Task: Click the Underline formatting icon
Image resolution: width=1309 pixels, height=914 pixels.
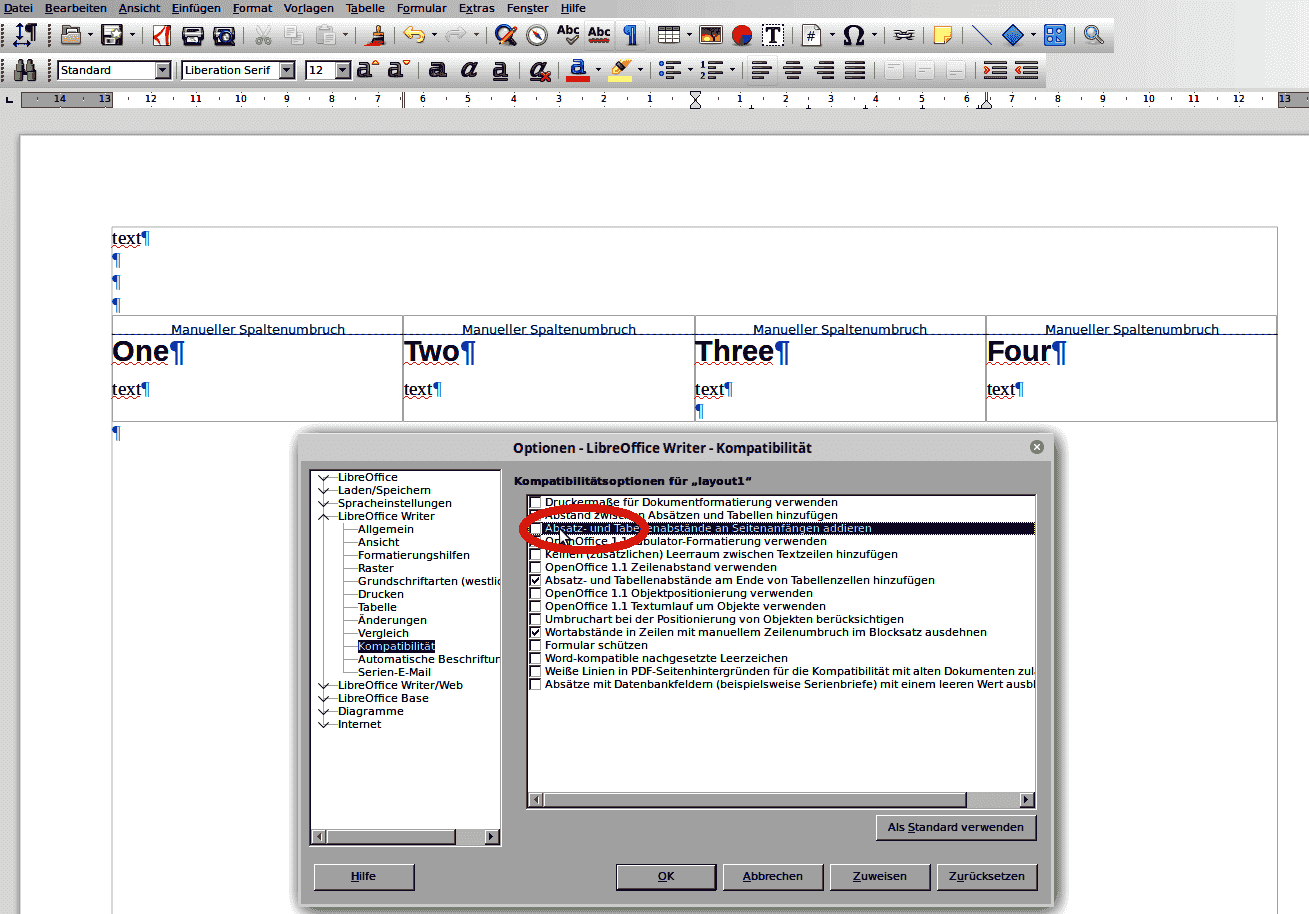Action: coord(500,70)
